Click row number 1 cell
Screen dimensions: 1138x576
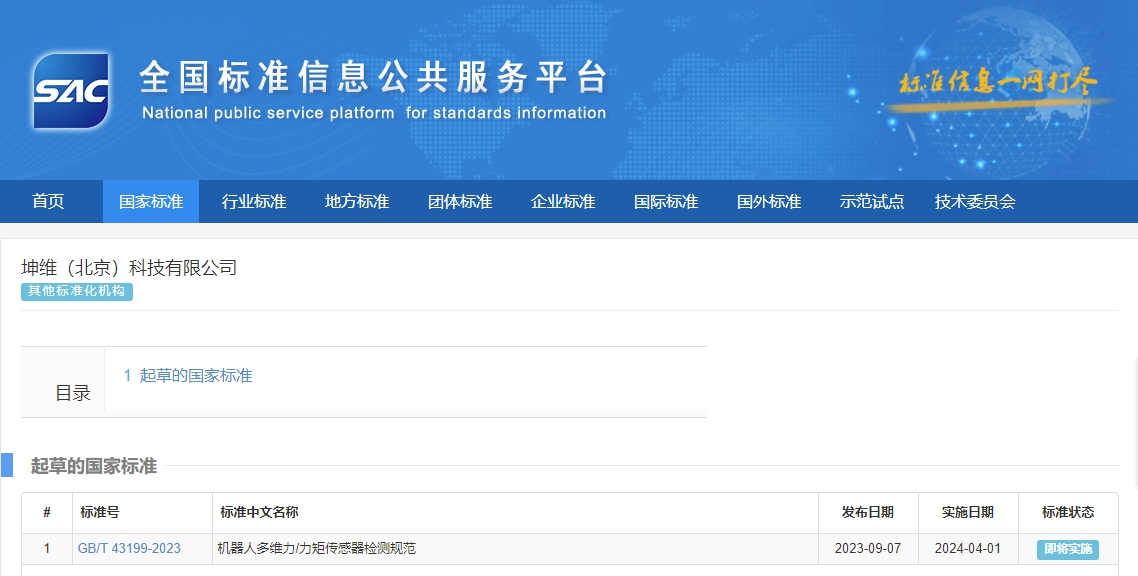tap(46, 548)
